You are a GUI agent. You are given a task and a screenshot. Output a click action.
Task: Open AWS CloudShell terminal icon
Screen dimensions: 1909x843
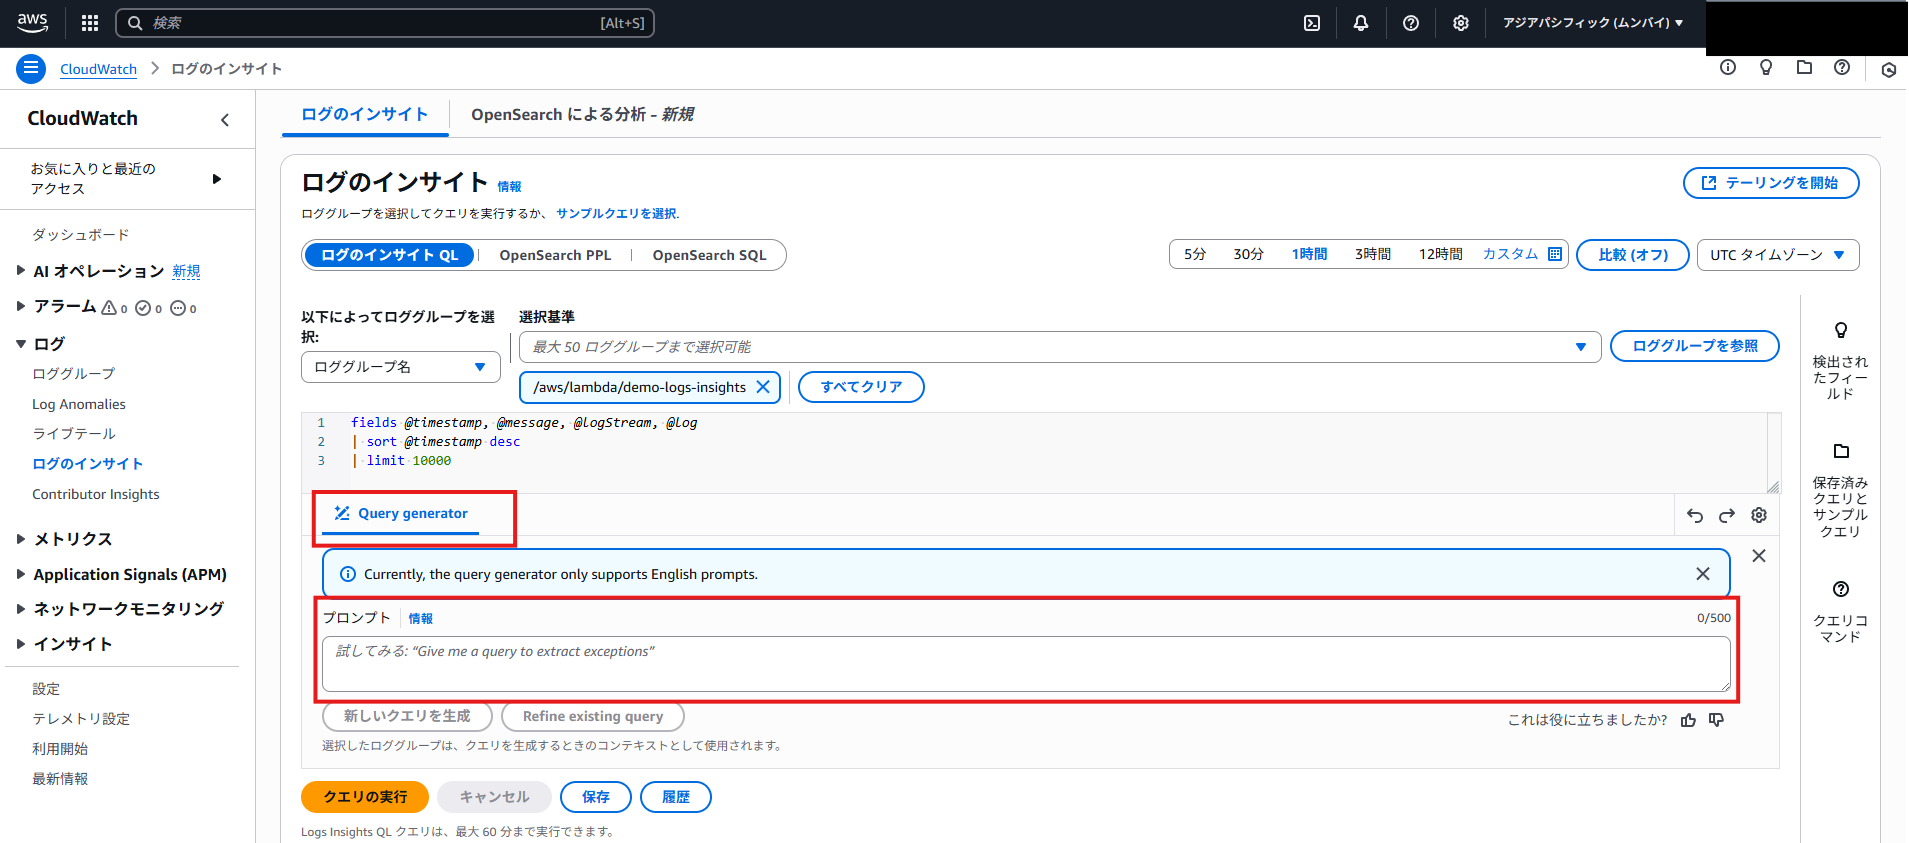pos(1312,23)
